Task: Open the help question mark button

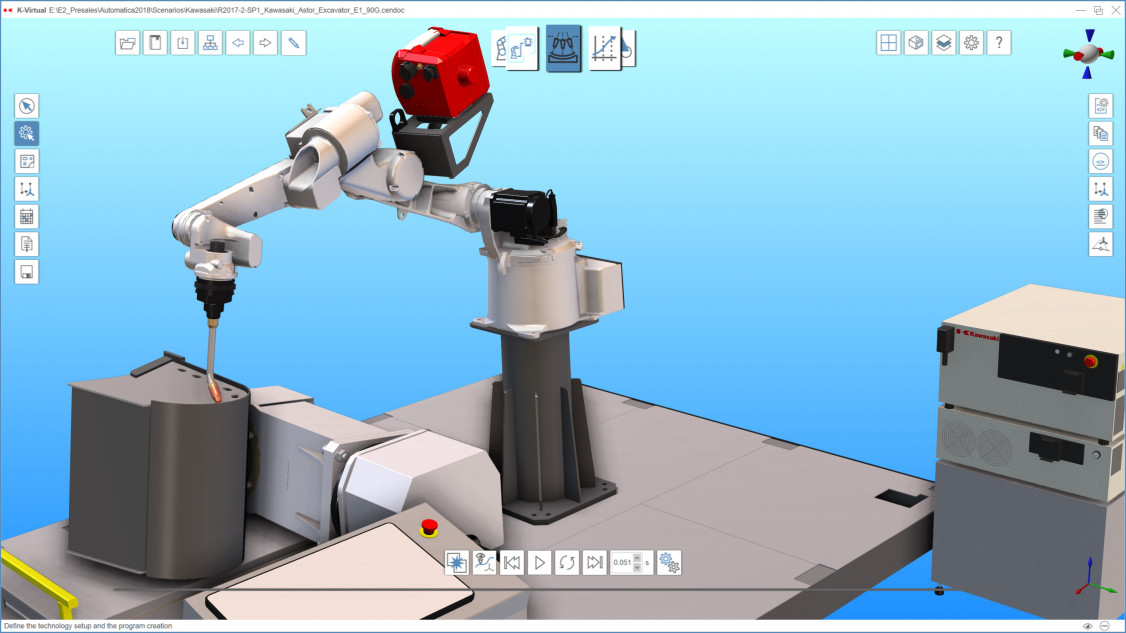Action: 999,43
